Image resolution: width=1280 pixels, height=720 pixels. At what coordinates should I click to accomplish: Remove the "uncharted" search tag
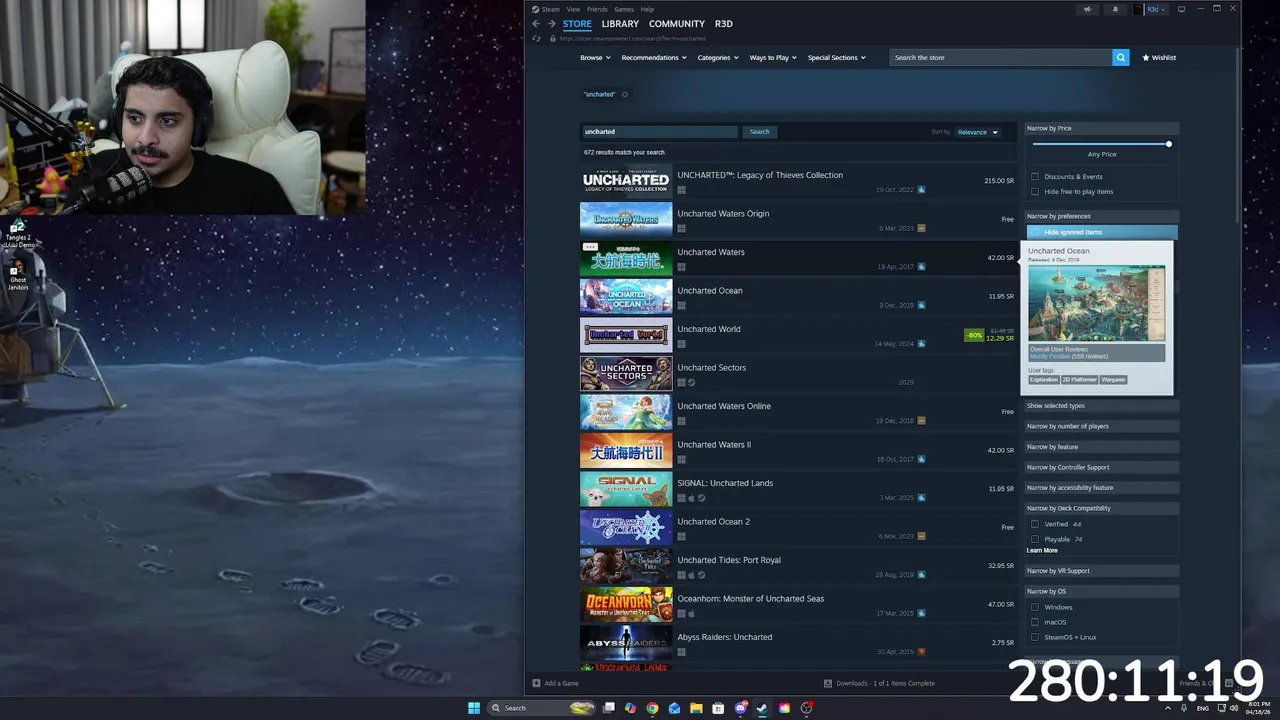(625, 94)
